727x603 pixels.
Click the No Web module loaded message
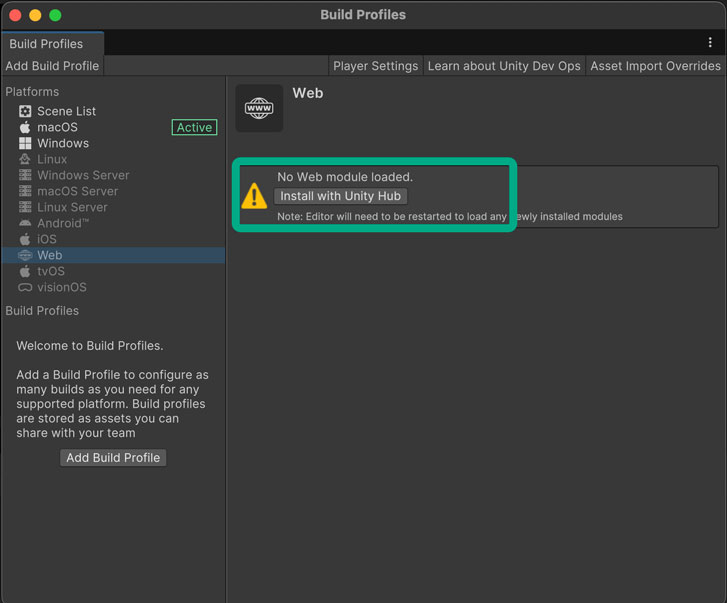(345, 177)
